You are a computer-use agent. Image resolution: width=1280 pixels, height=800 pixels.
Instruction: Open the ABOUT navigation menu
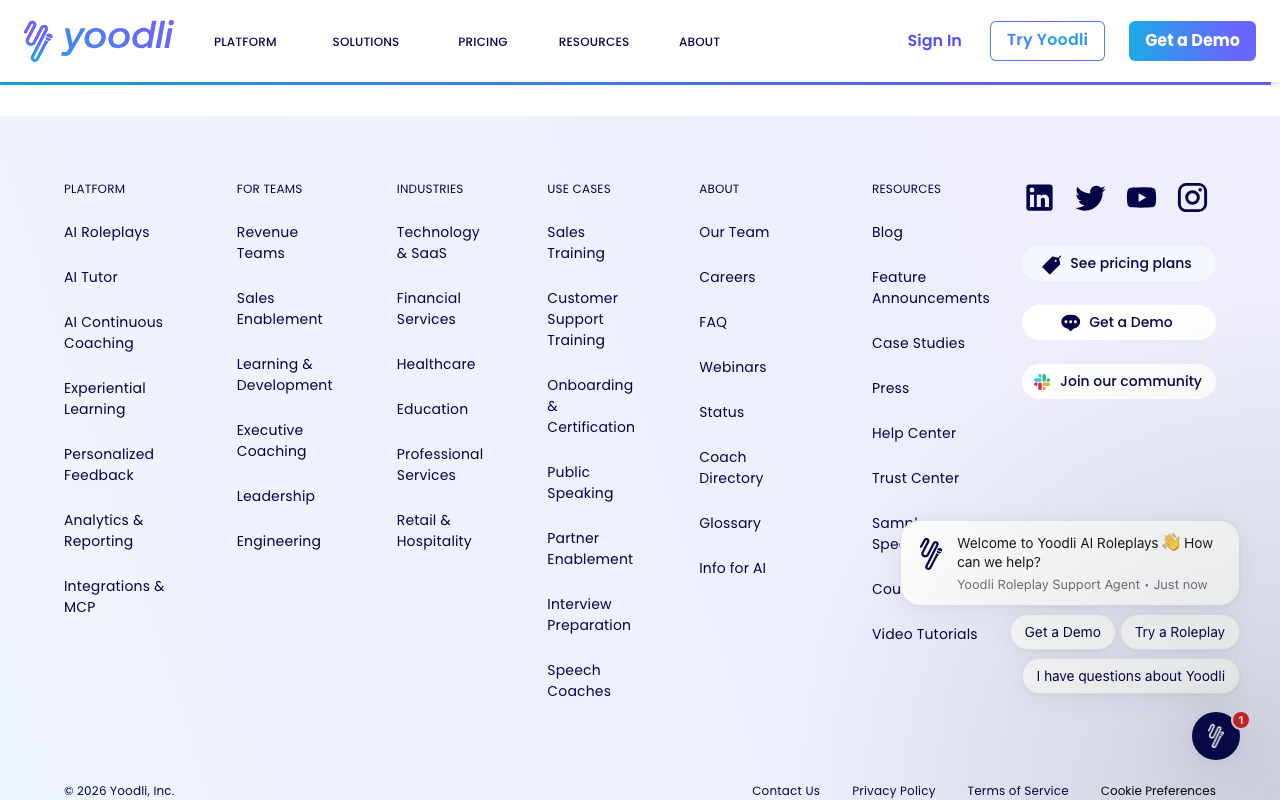[x=699, y=42]
